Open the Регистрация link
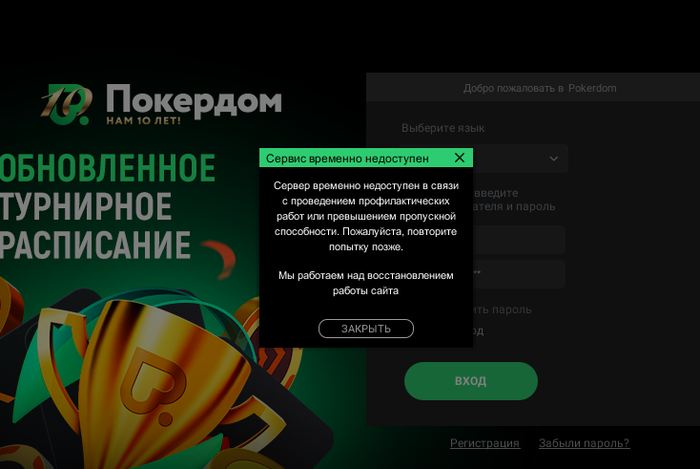The image size is (700, 469). coord(485,443)
